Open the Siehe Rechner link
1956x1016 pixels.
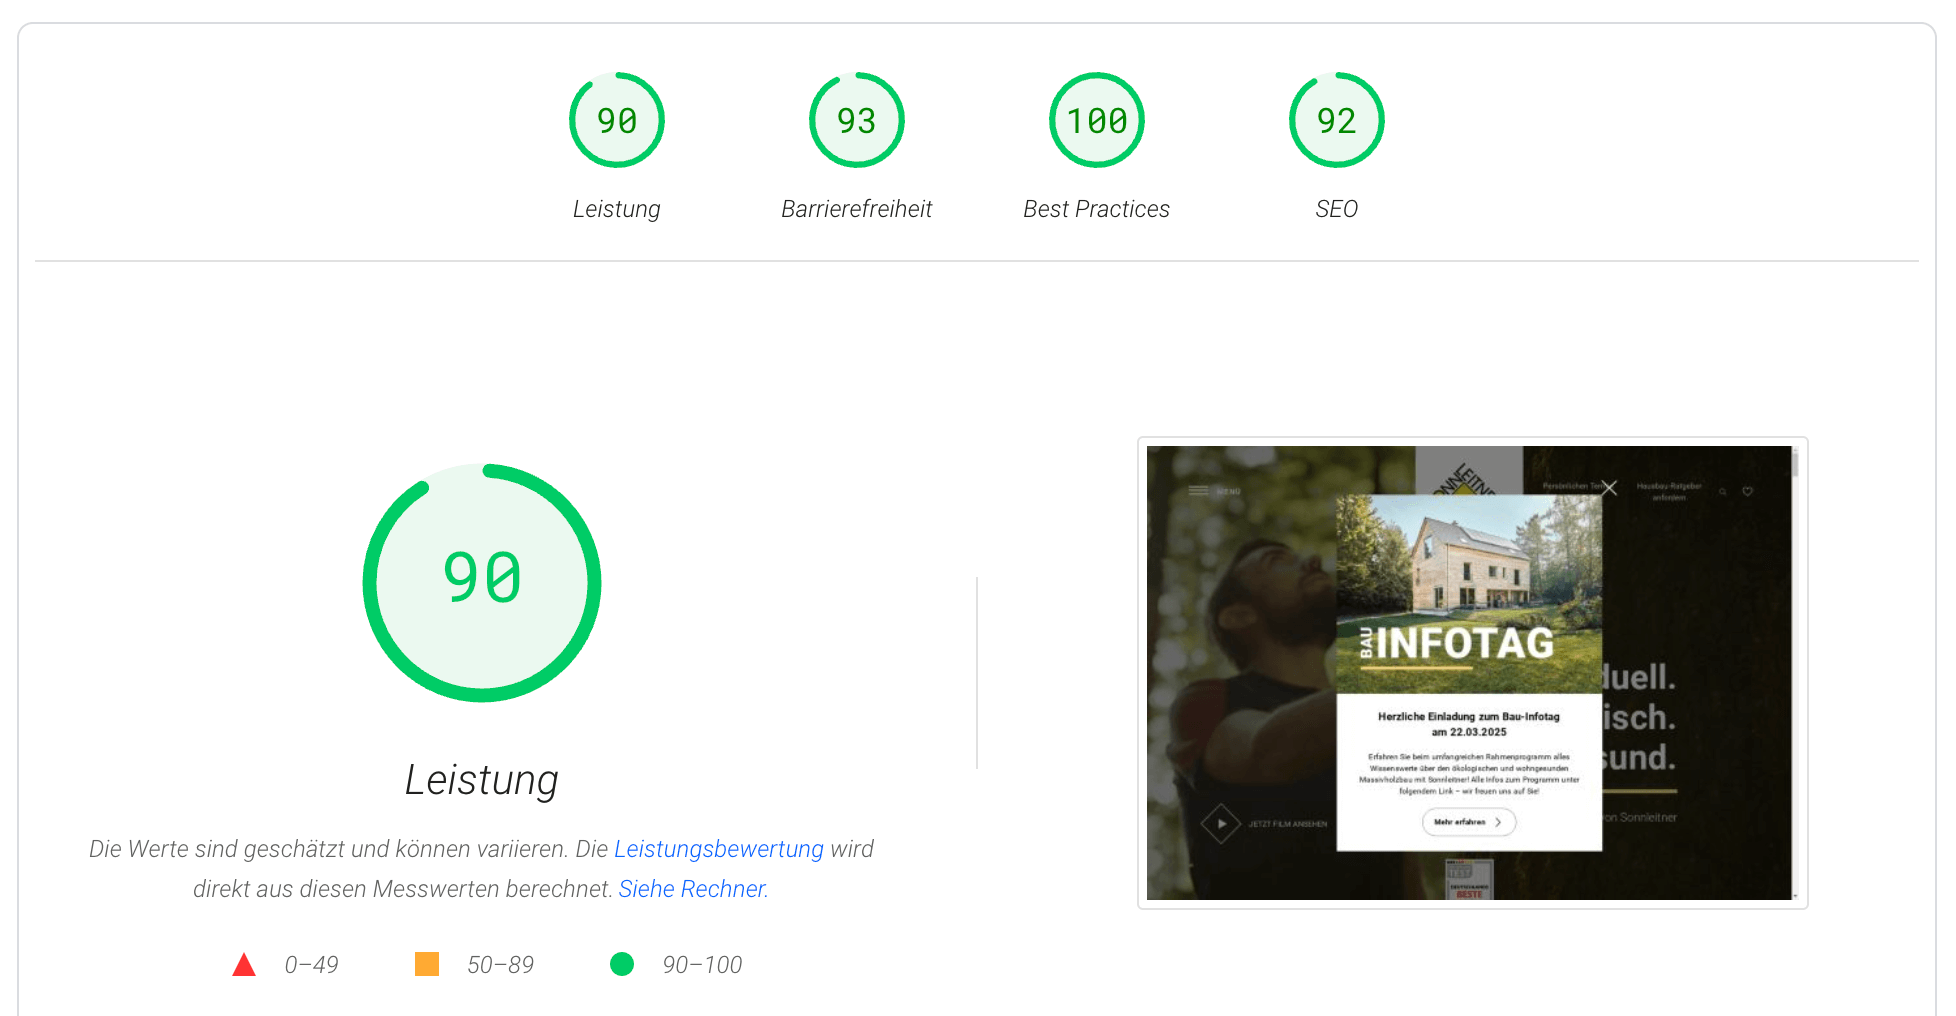point(692,889)
